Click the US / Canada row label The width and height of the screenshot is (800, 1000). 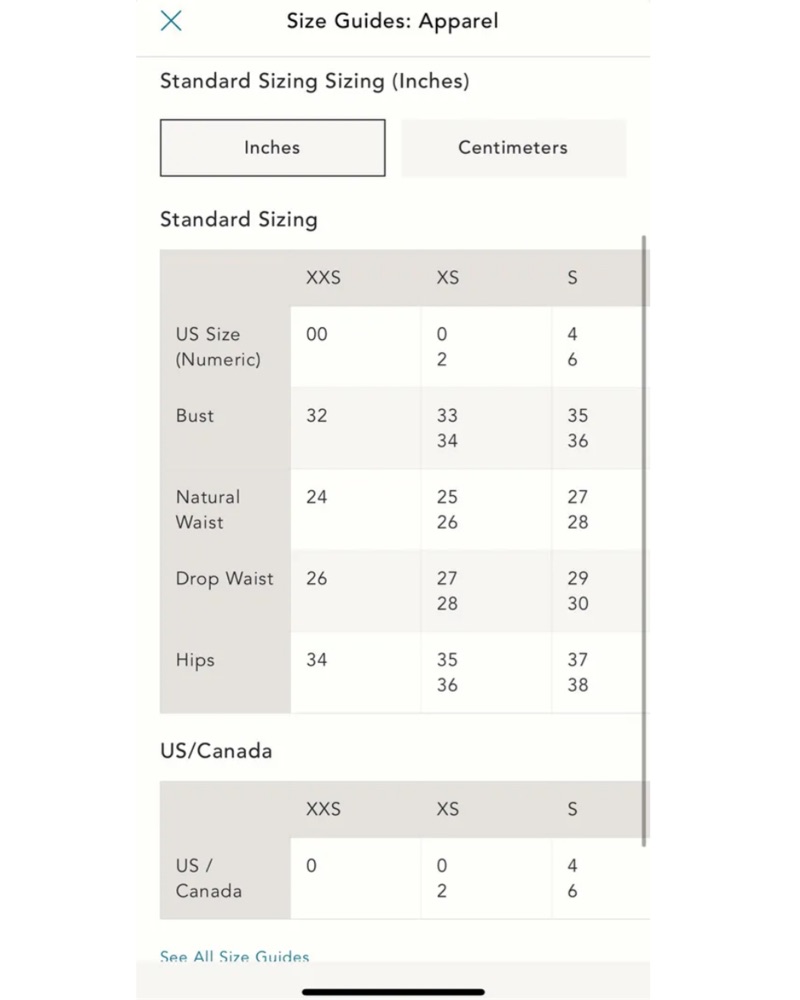[209, 878]
